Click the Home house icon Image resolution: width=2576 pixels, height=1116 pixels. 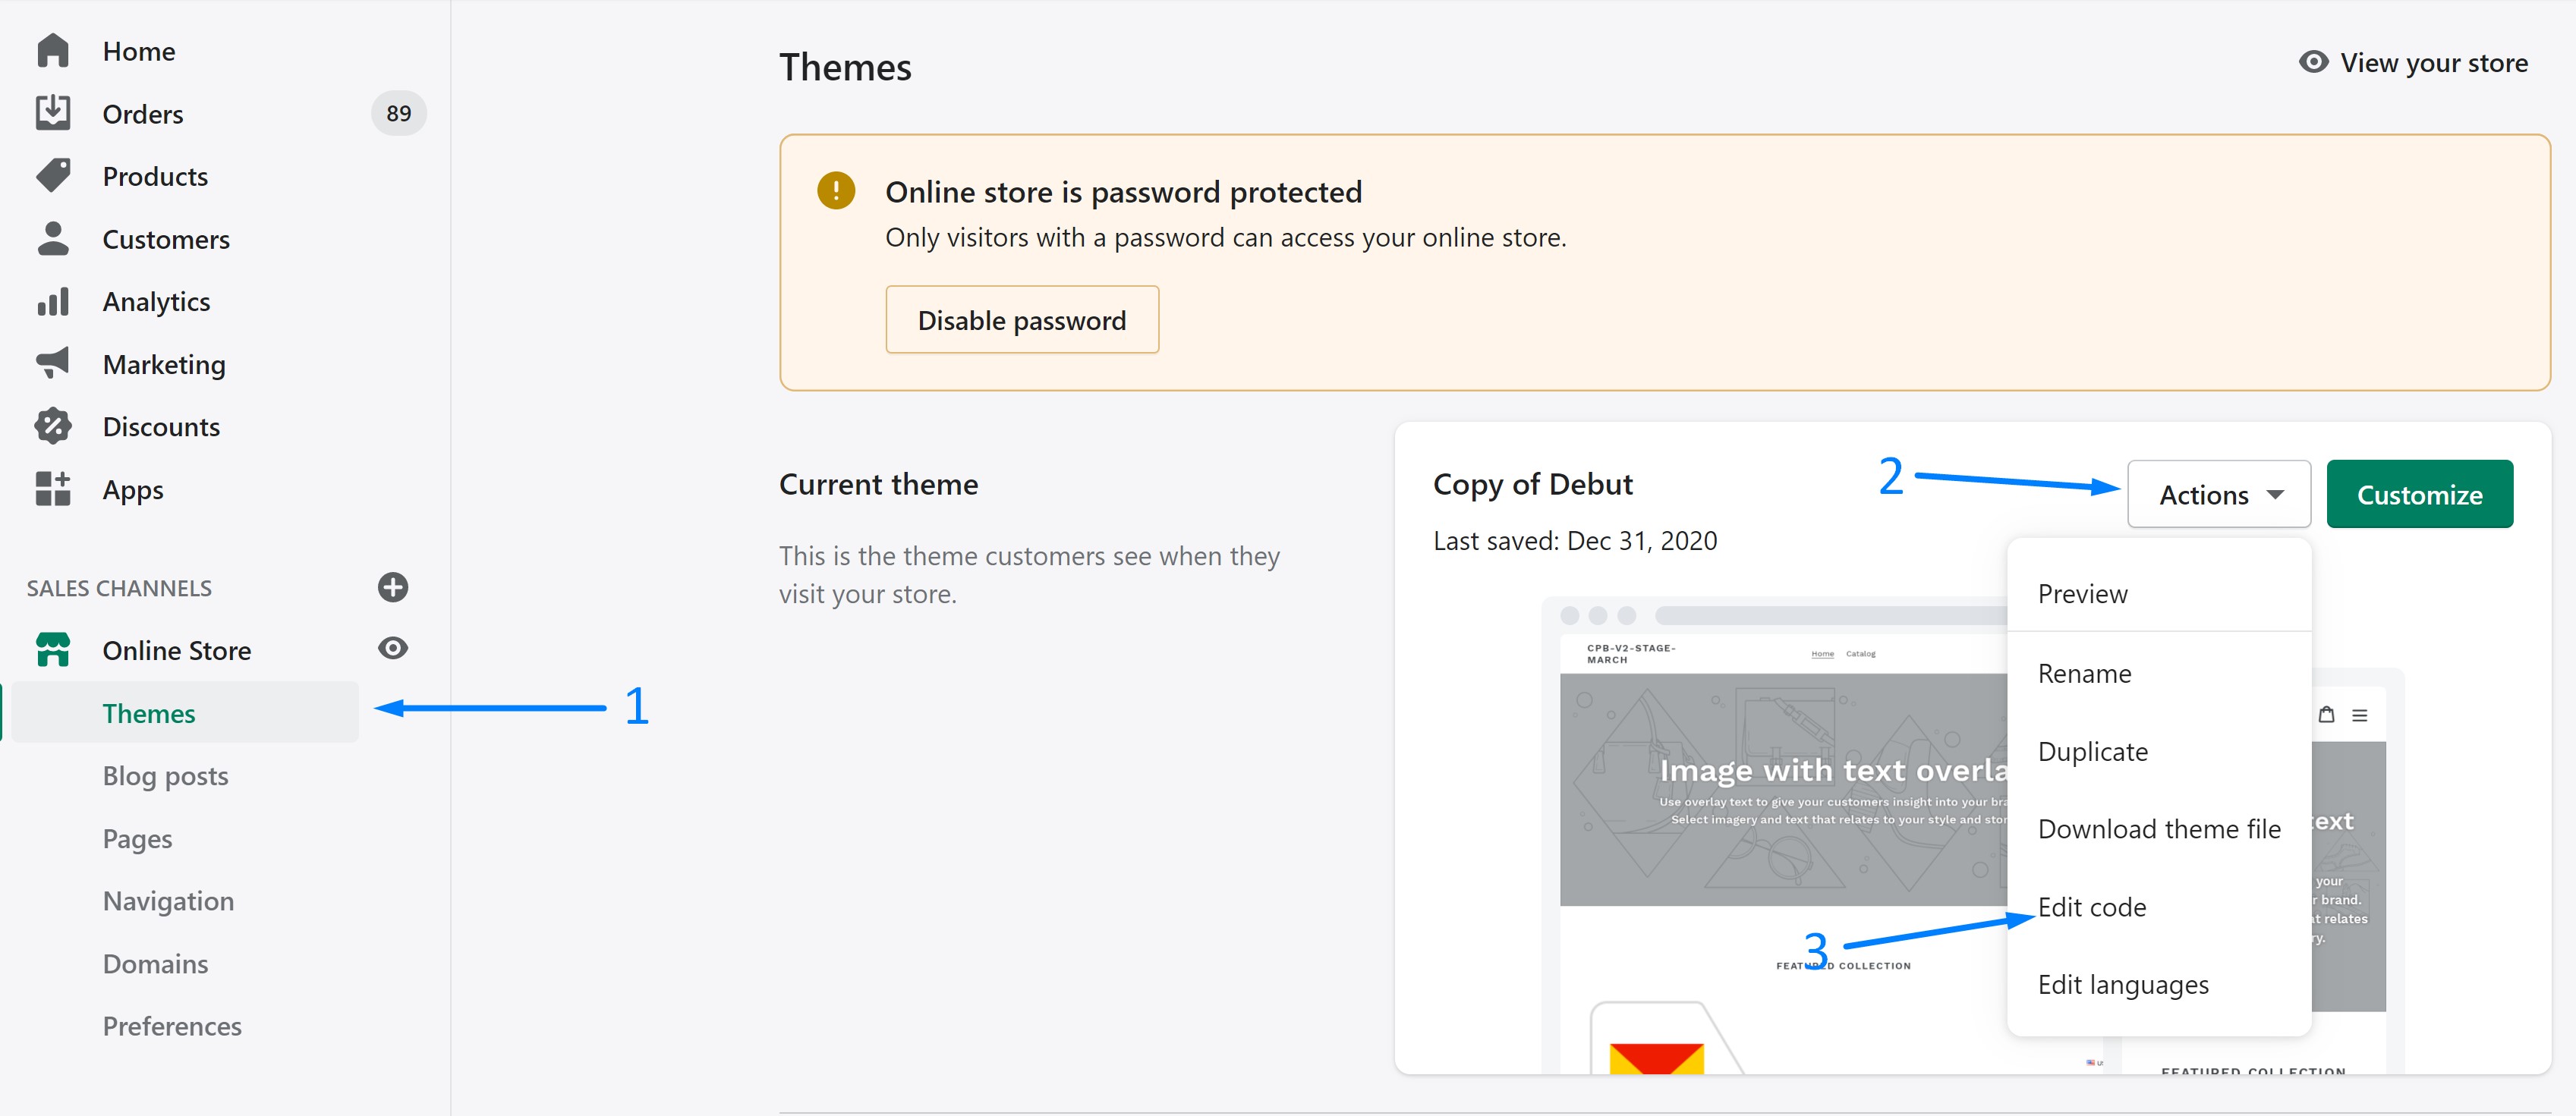pos(53,51)
